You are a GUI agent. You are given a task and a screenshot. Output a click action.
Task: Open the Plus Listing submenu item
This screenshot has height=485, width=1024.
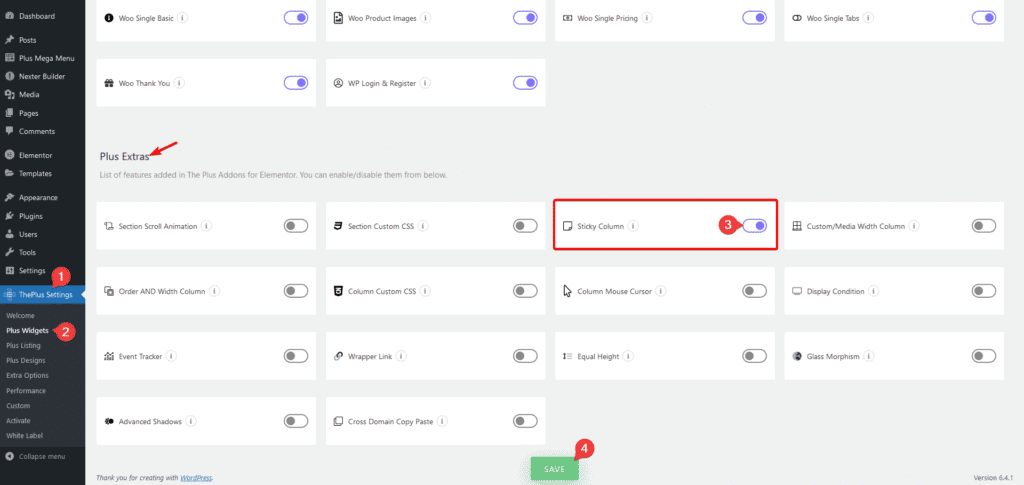pos(23,345)
